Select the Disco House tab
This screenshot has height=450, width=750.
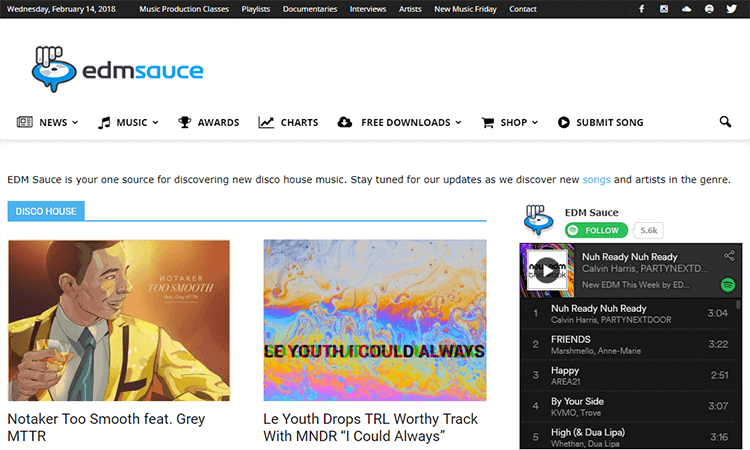click(x=46, y=211)
